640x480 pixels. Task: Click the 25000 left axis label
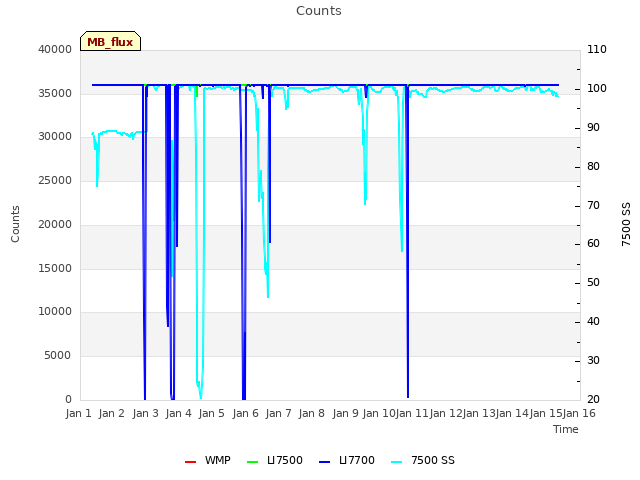[x=55, y=180]
